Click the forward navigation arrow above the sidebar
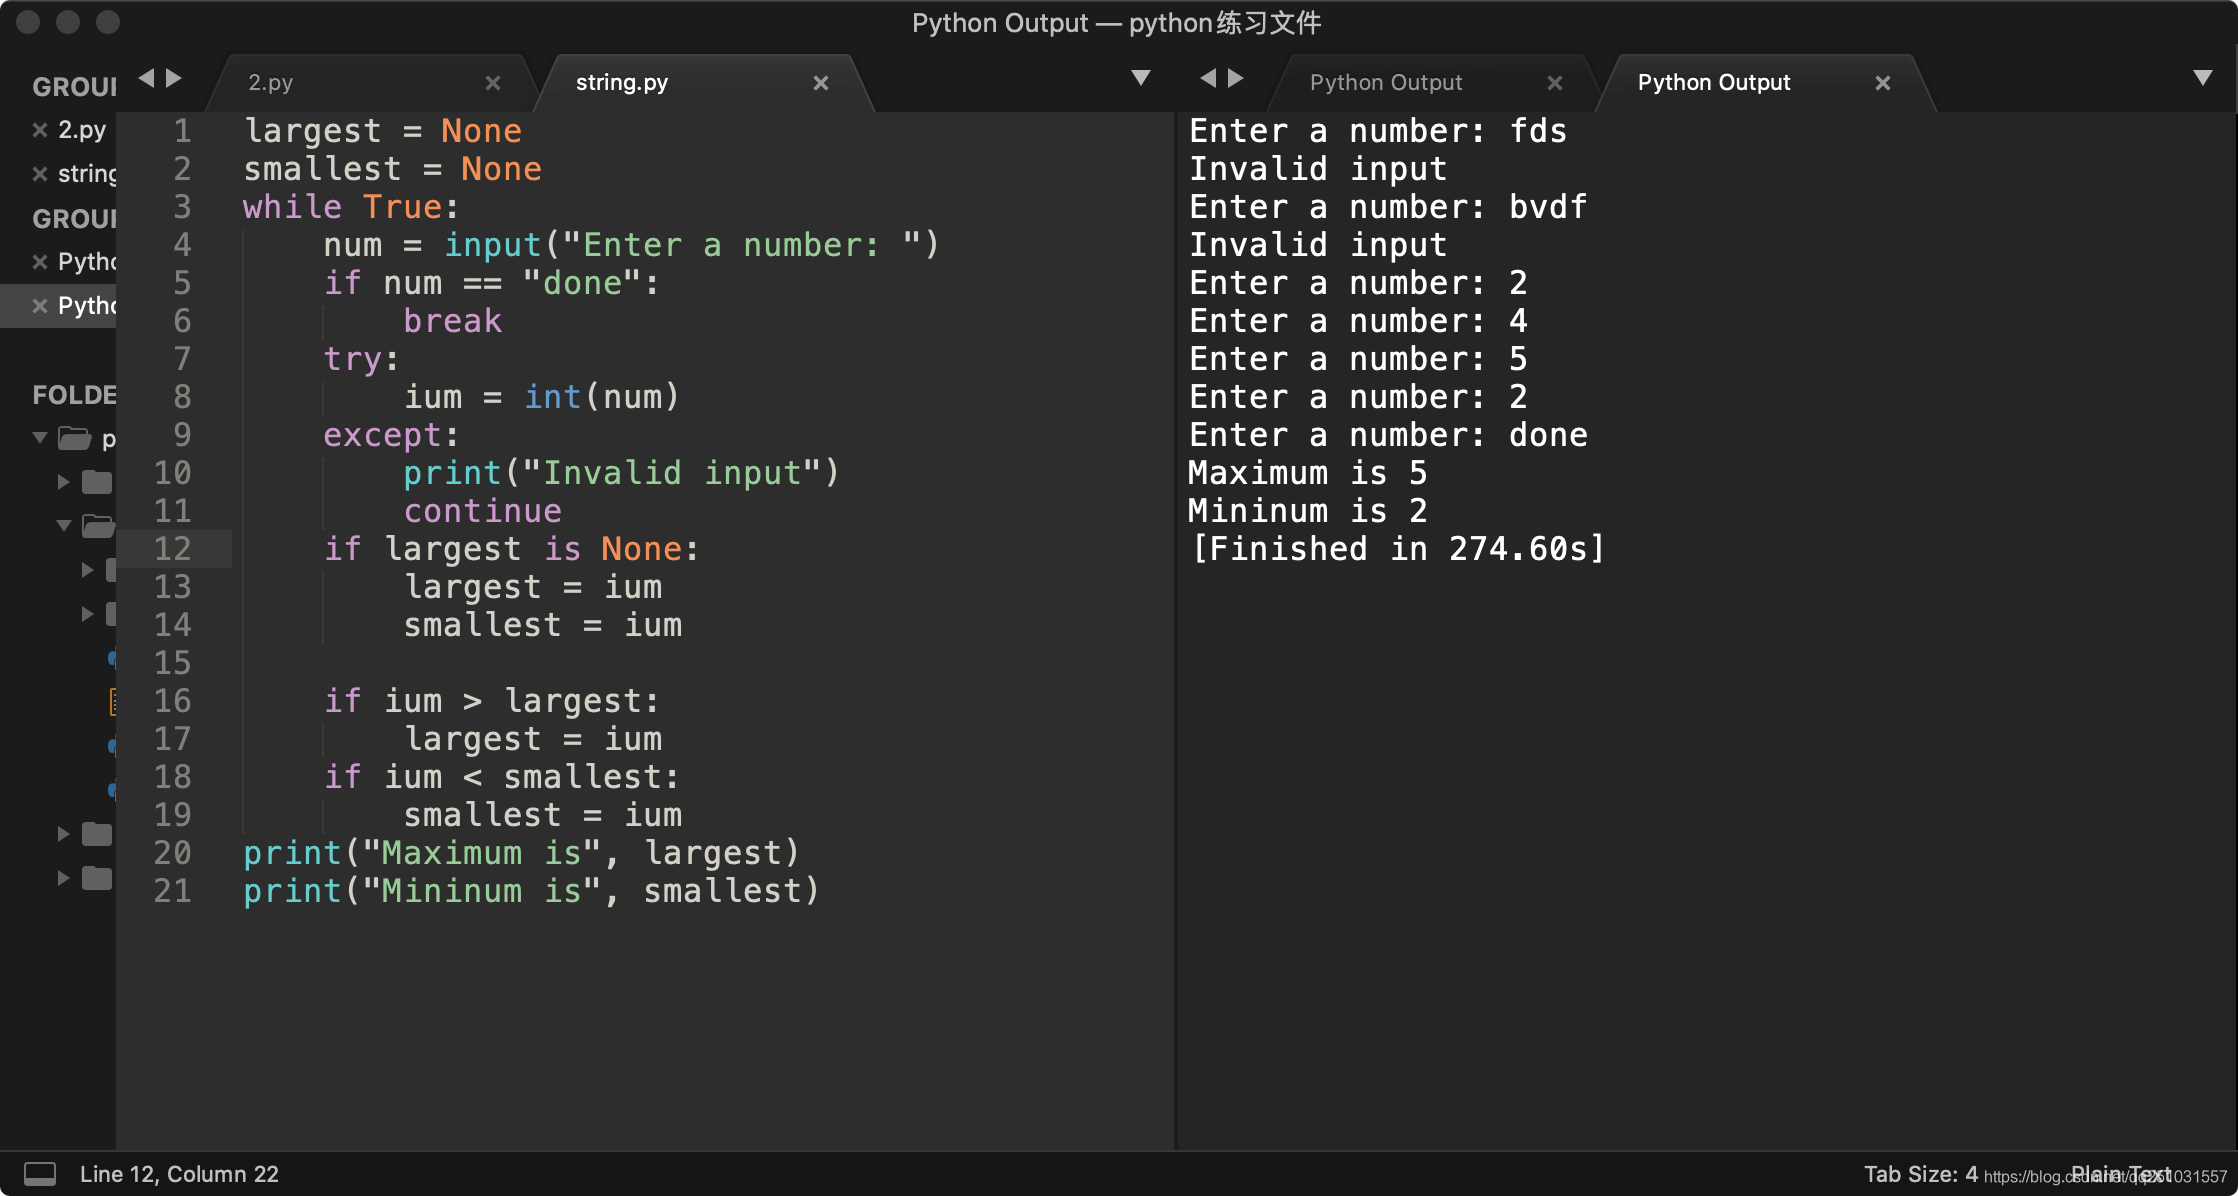The width and height of the screenshot is (2238, 1196). tap(172, 77)
